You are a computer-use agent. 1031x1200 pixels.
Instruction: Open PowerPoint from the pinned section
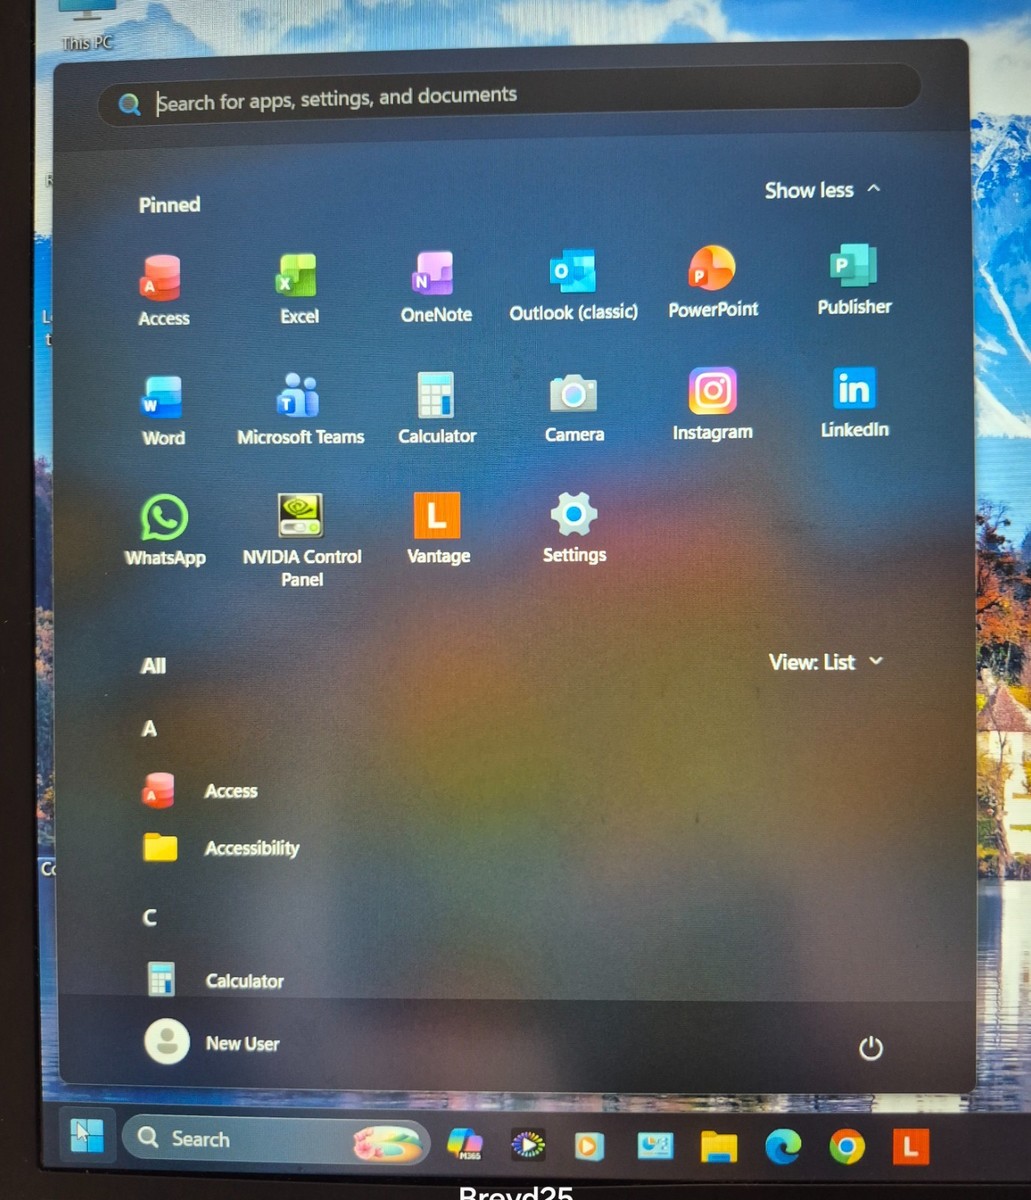(x=712, y=282)
